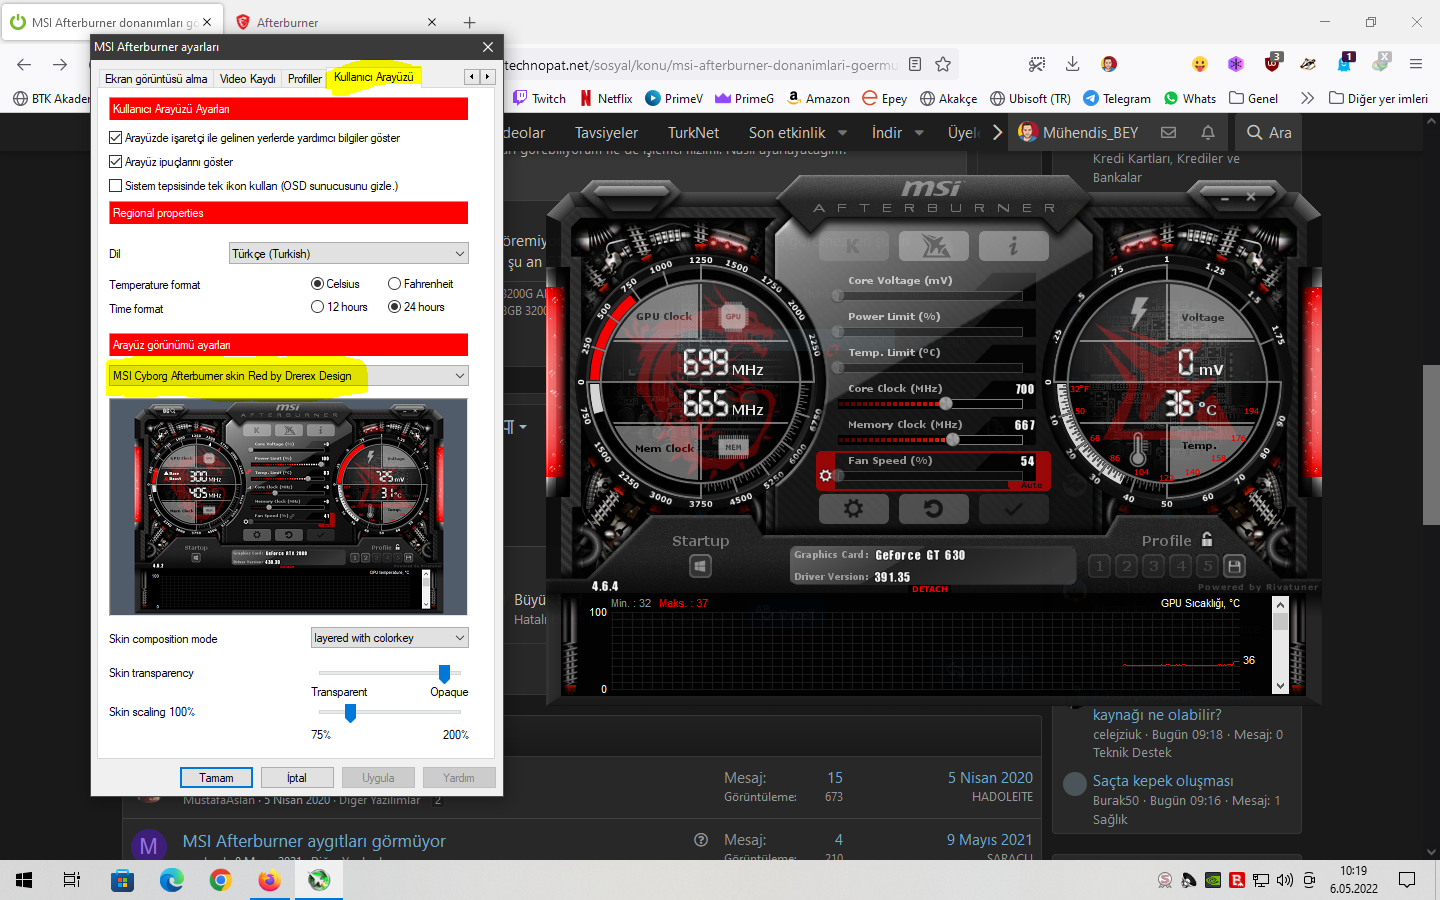Expand Son etkinlik dropdown arrow

(842, 132)
